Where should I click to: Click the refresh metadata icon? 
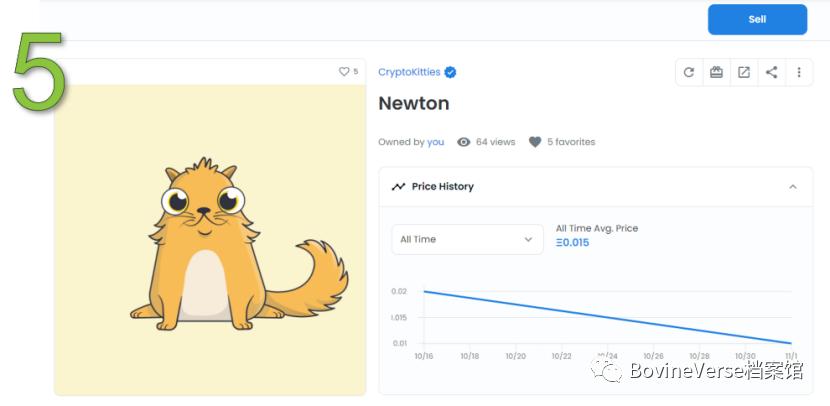coord(688,72)
